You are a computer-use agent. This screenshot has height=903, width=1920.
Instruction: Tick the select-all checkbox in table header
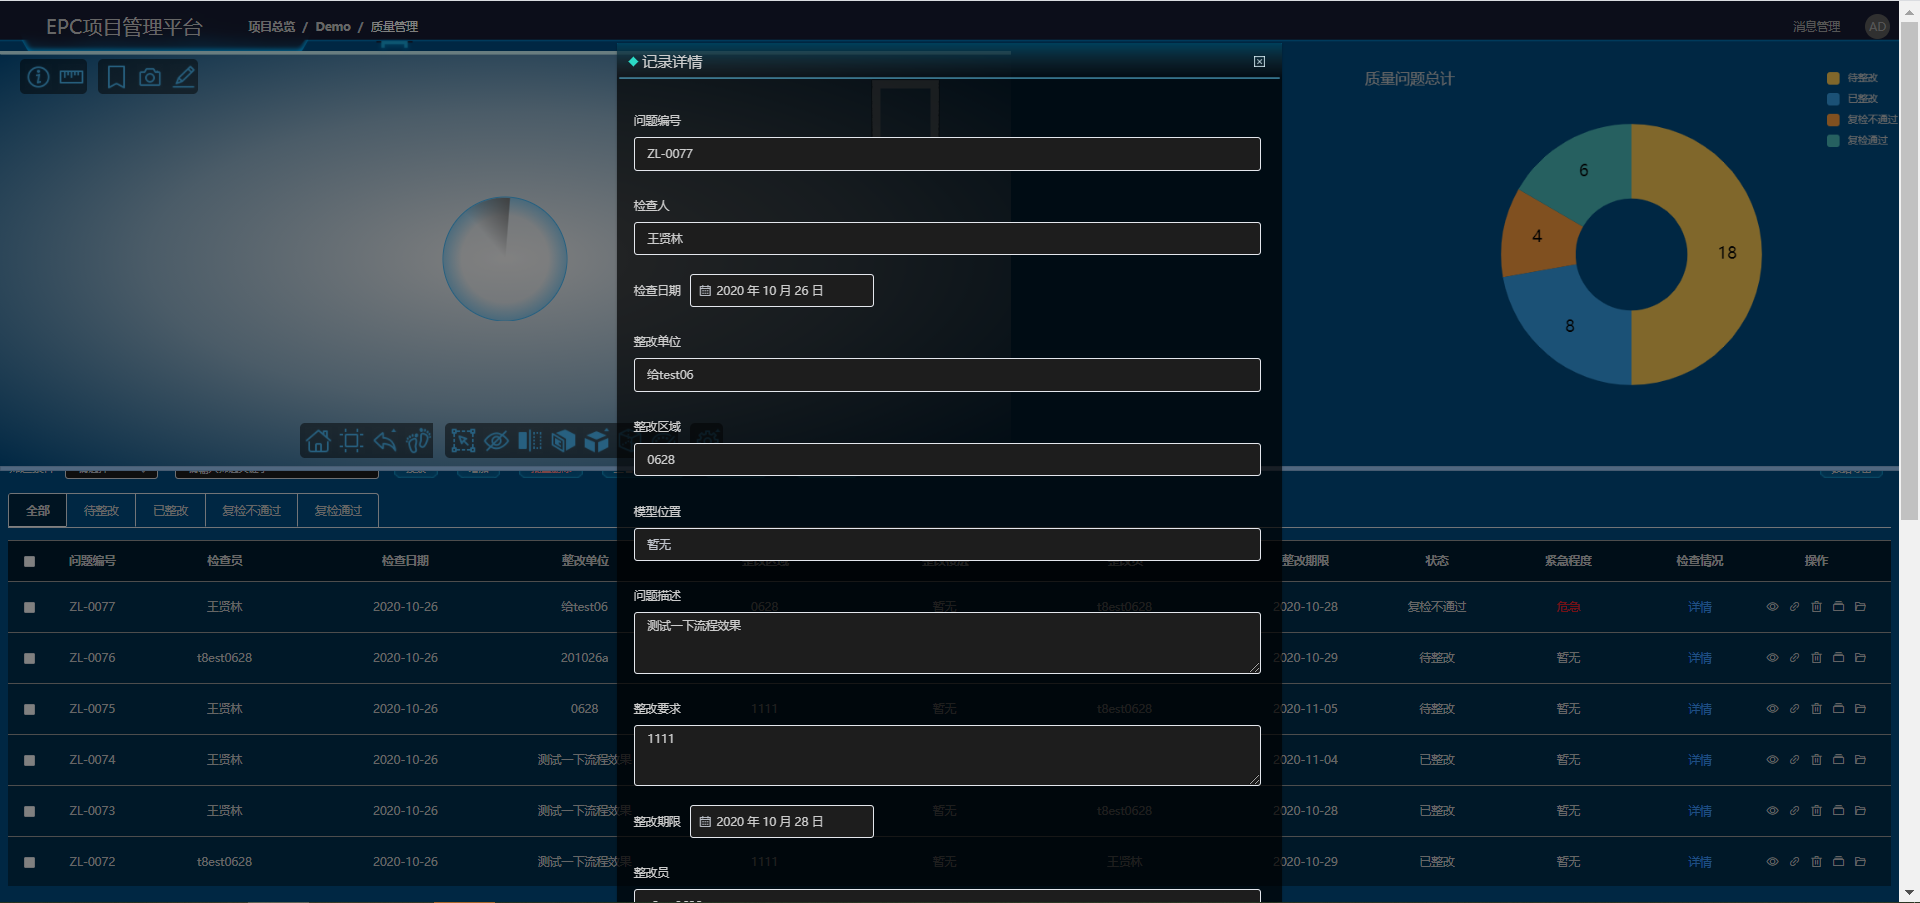[29, 561]
